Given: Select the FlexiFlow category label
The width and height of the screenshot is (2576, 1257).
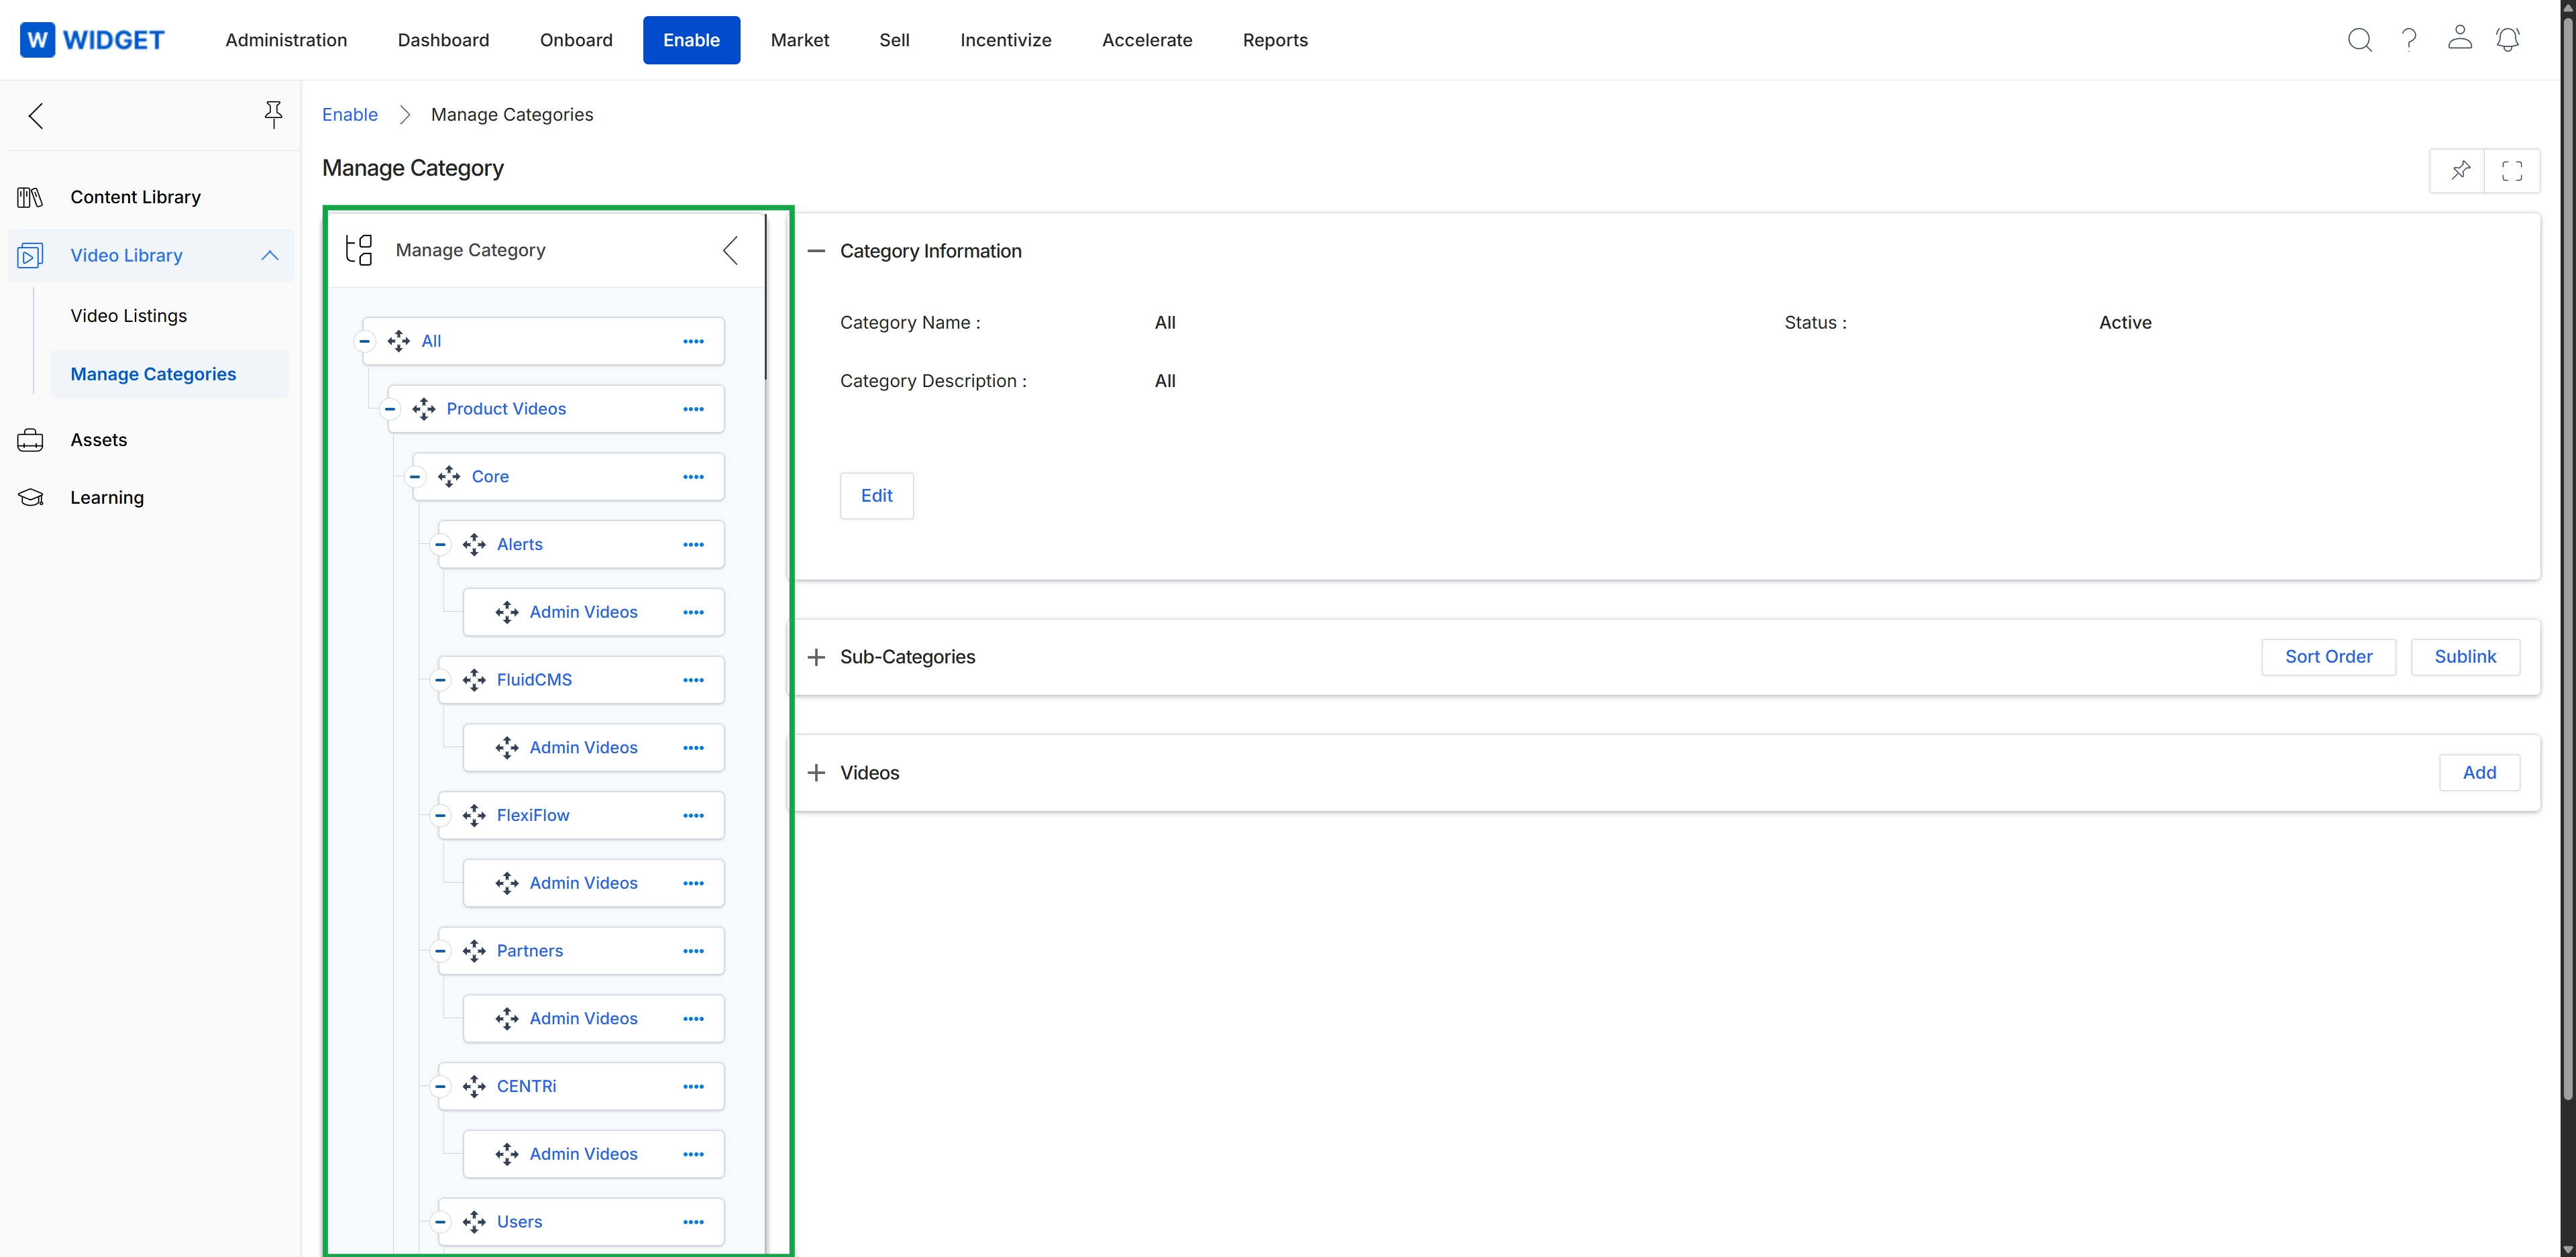Looking at the screenshot, I should 533,815.
